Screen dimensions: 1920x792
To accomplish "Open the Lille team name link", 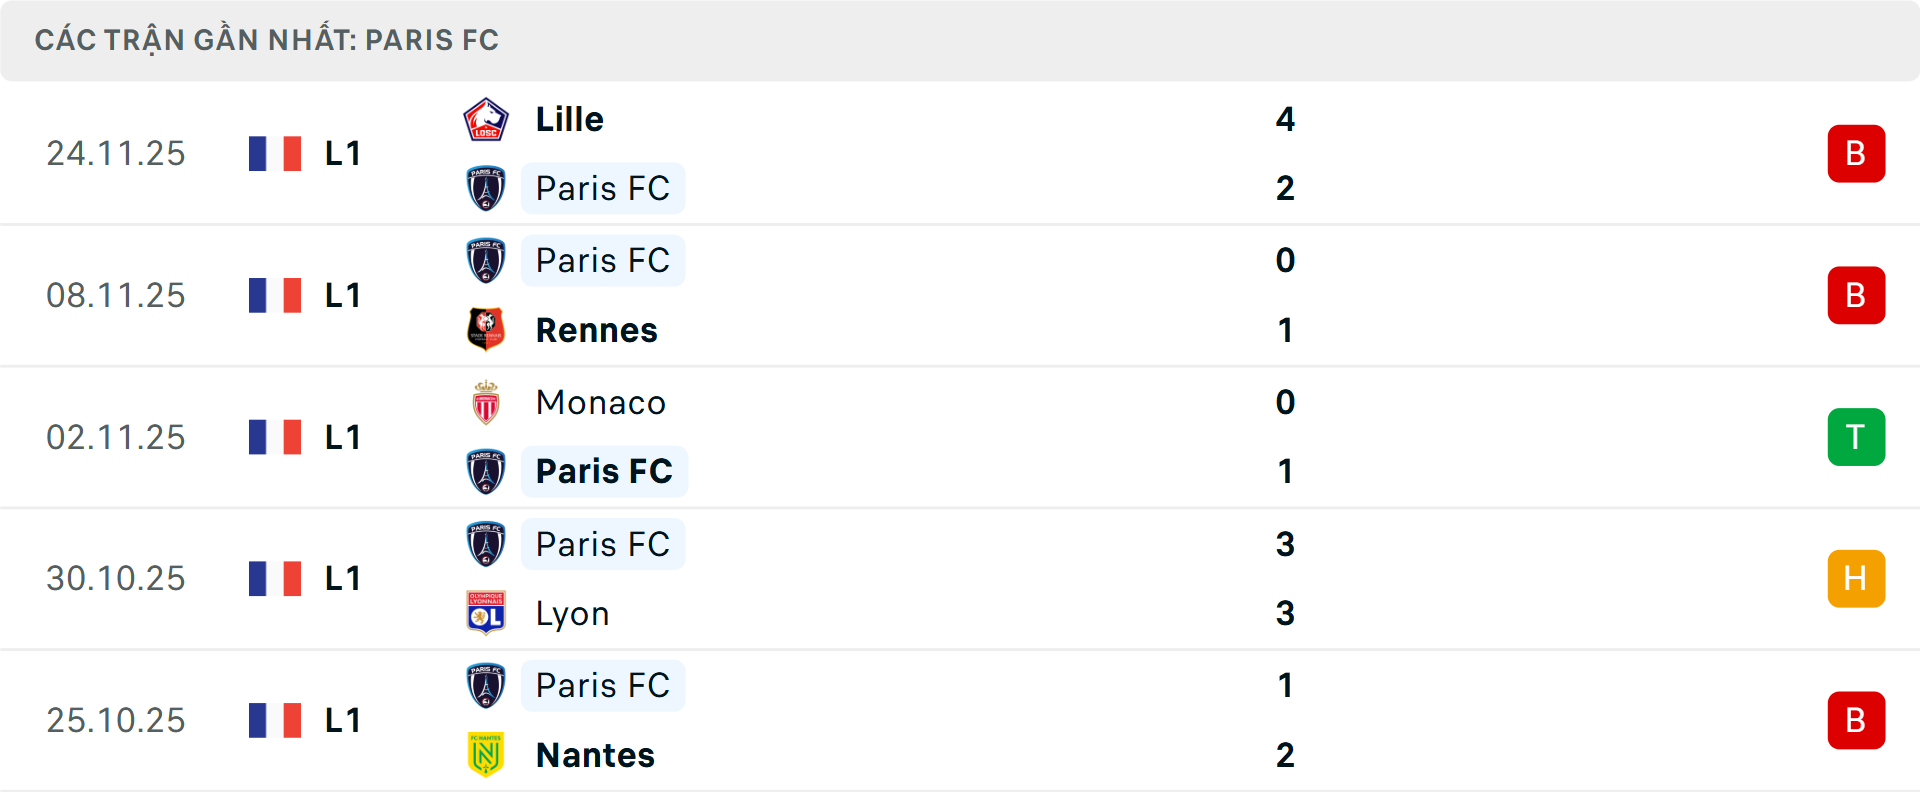I will [x=569, y=120].
